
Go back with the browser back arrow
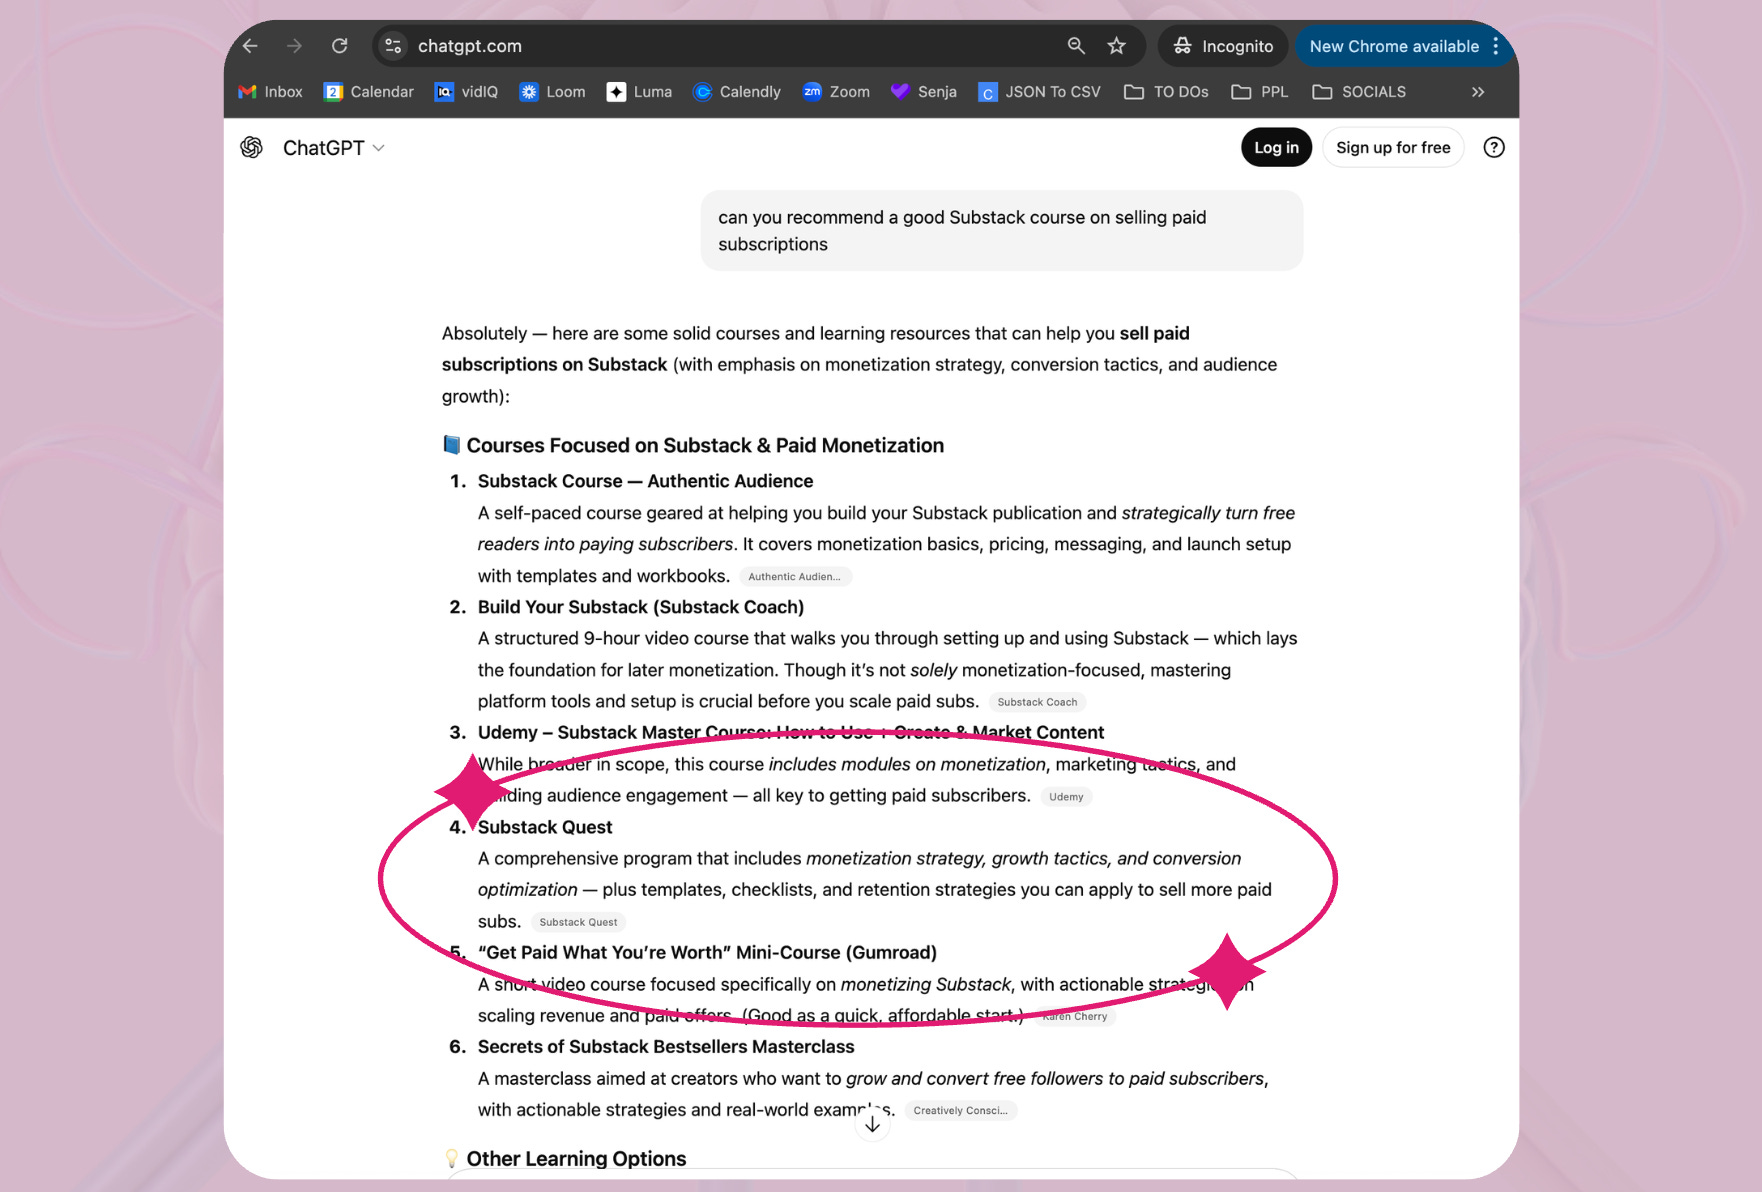tap(250, 46)
